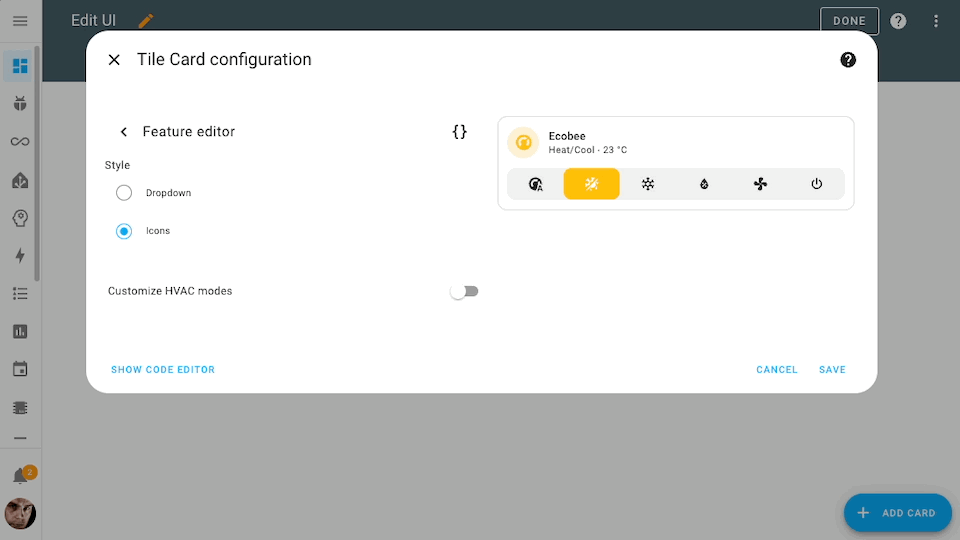Enable Customize HVAC modes switch
Viewport: 960px width, 540px height.
464,291
